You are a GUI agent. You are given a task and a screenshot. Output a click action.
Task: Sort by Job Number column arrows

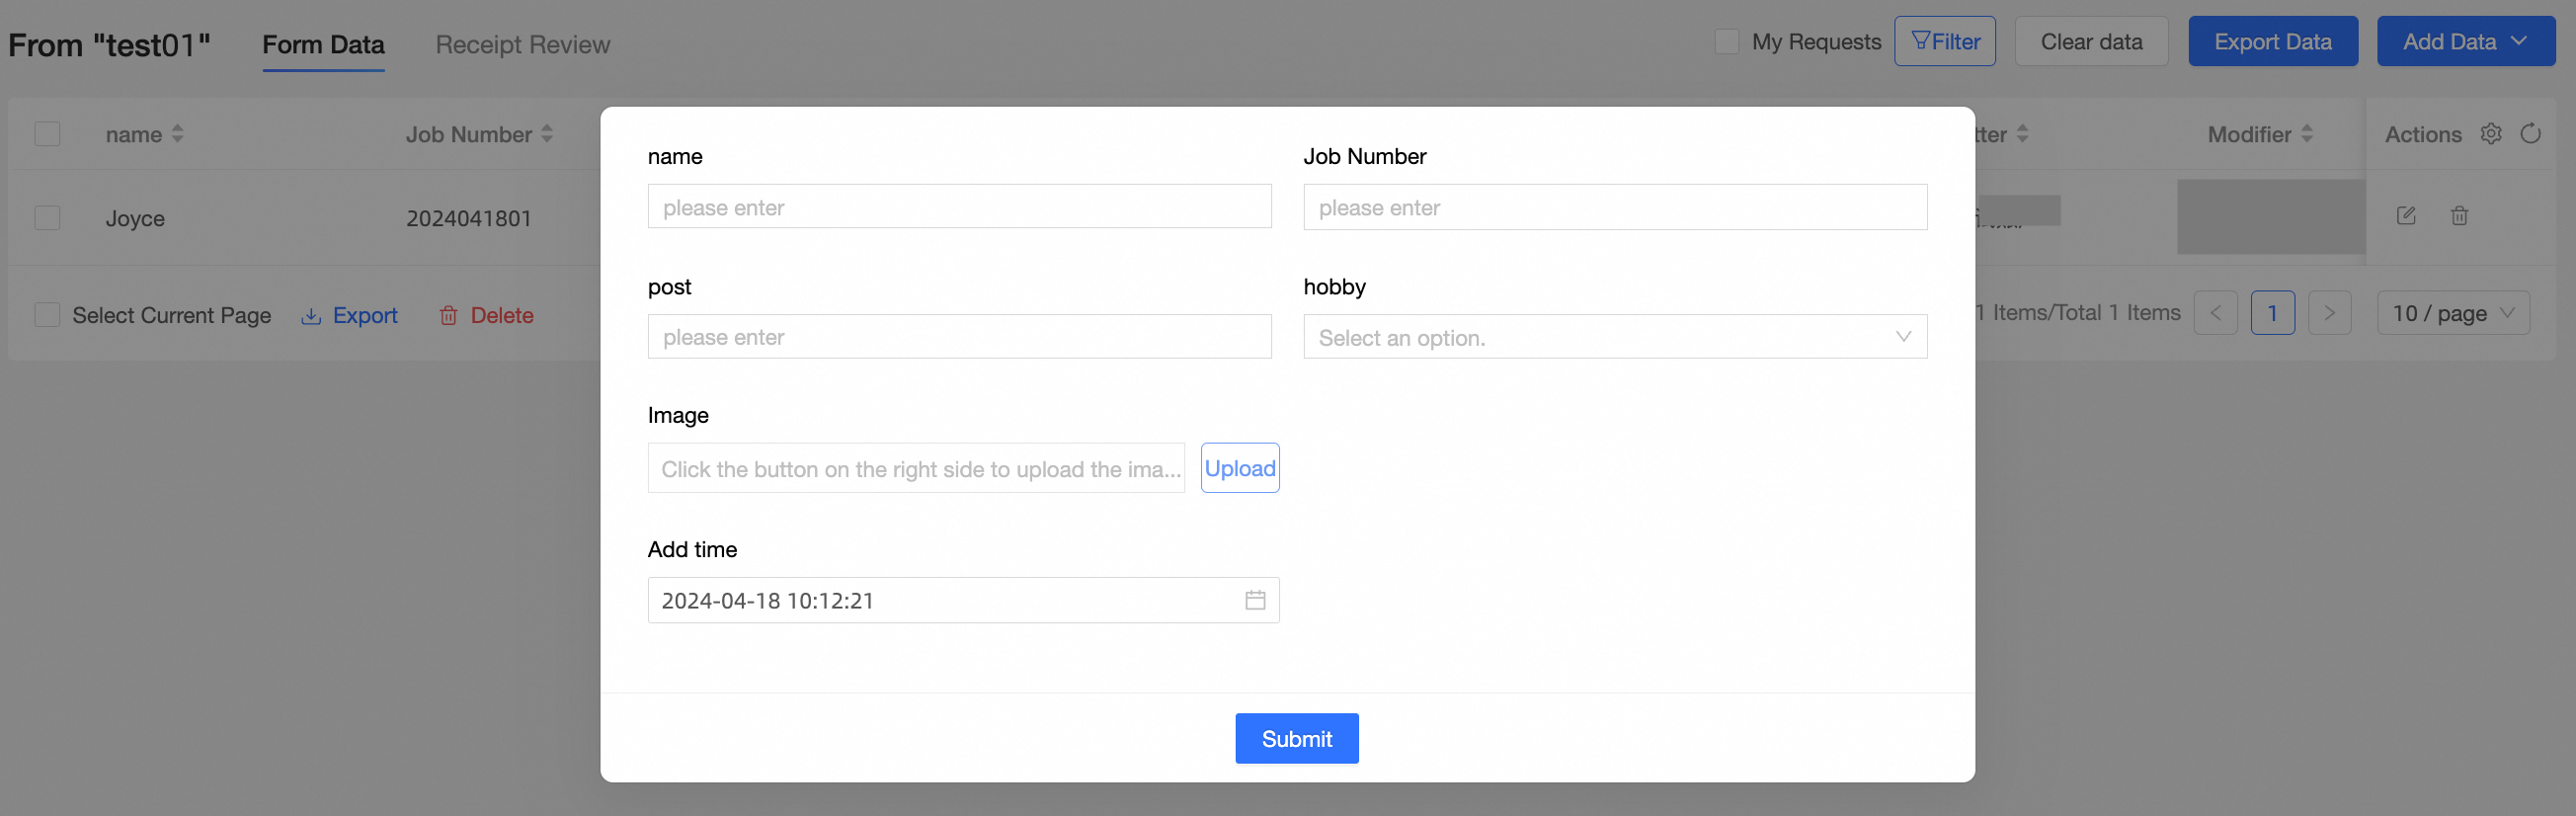547,134
